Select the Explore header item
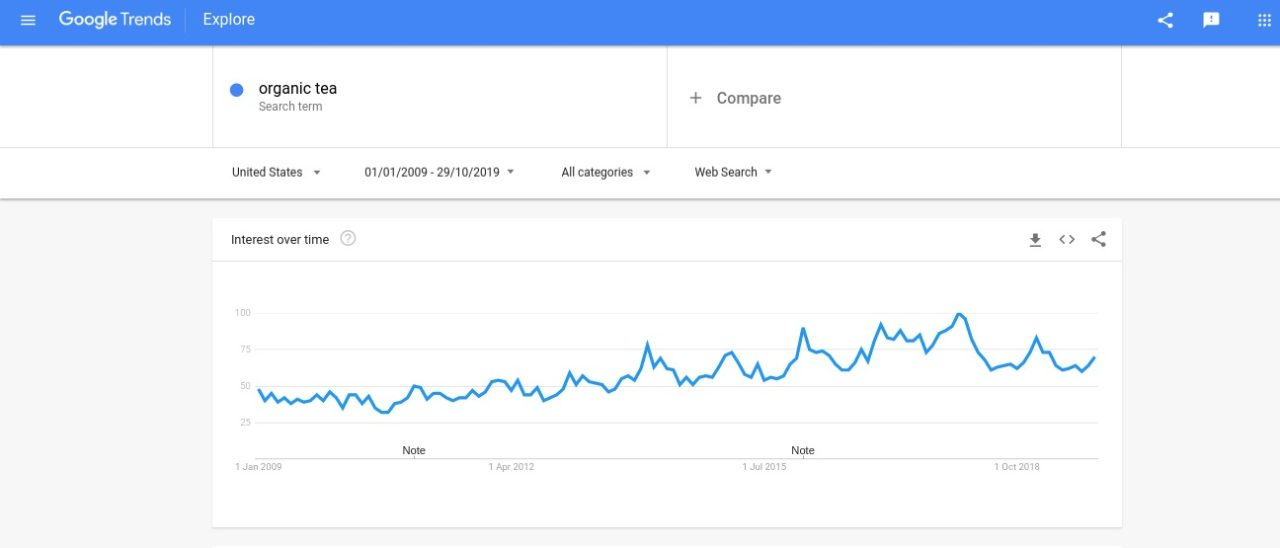The height and width of the screenshot is (548, 1280). click(x=228, y=20)
